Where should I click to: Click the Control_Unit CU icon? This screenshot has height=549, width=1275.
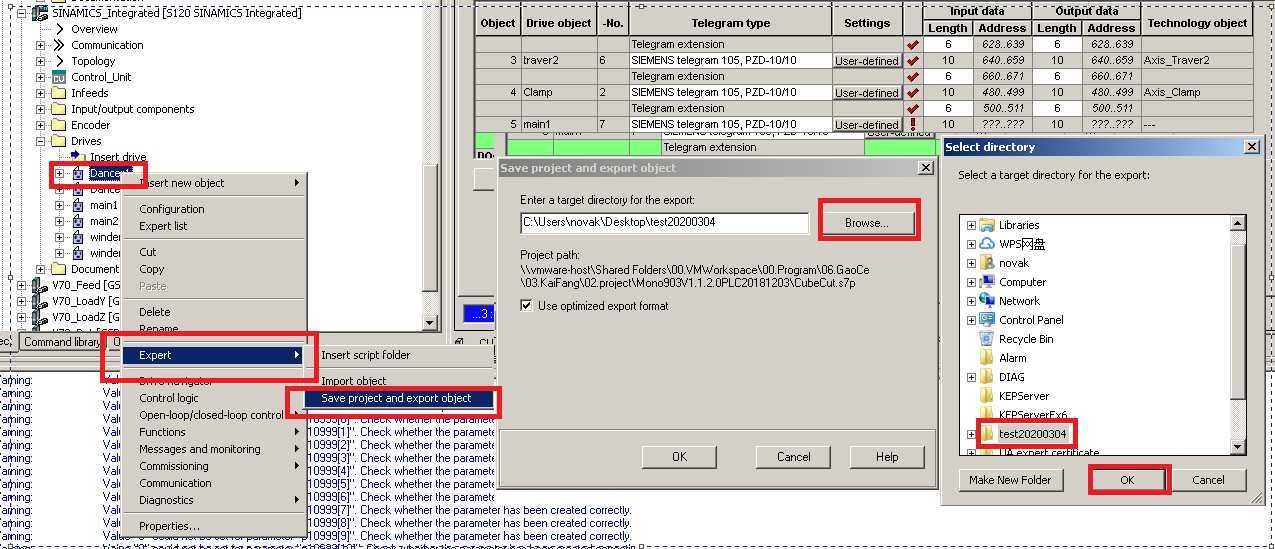(x=58, y=77)
